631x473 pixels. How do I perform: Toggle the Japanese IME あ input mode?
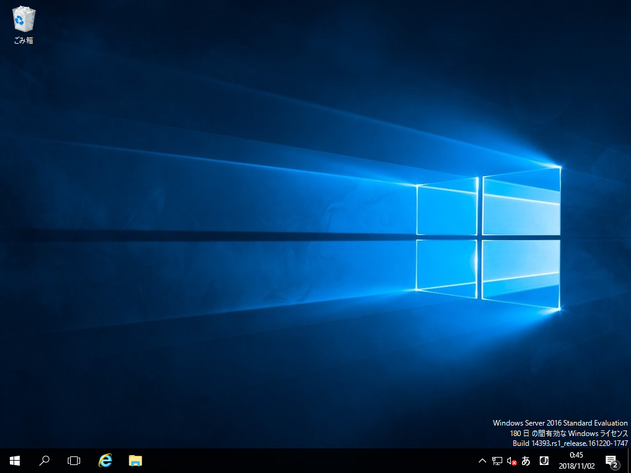pyautogui.click(x=526, y=461)
